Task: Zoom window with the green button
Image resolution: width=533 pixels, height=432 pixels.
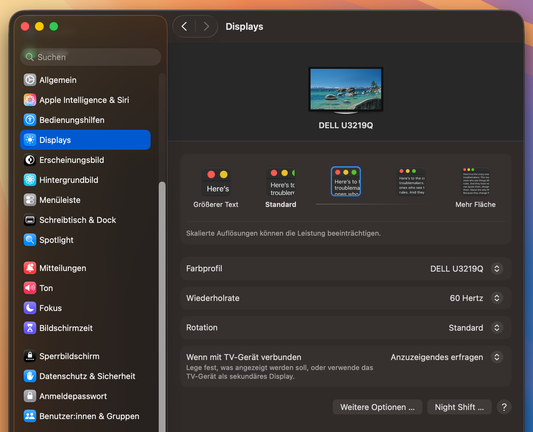Action: point(54,27)
